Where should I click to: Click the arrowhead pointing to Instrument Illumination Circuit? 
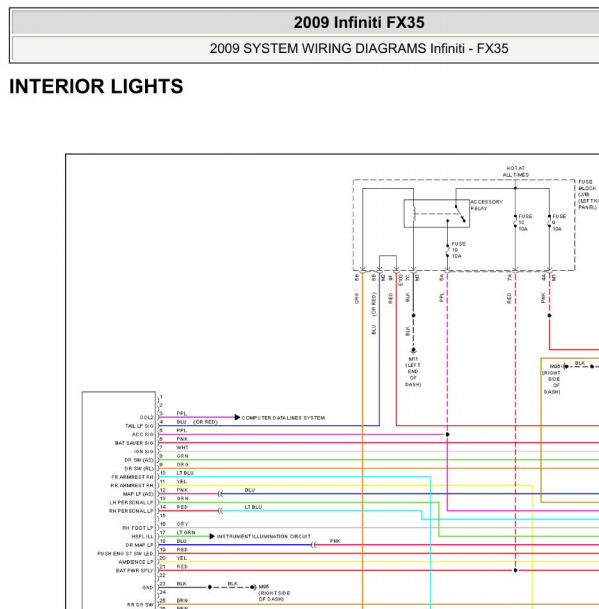pyautogui.click(x=212, y=536)
